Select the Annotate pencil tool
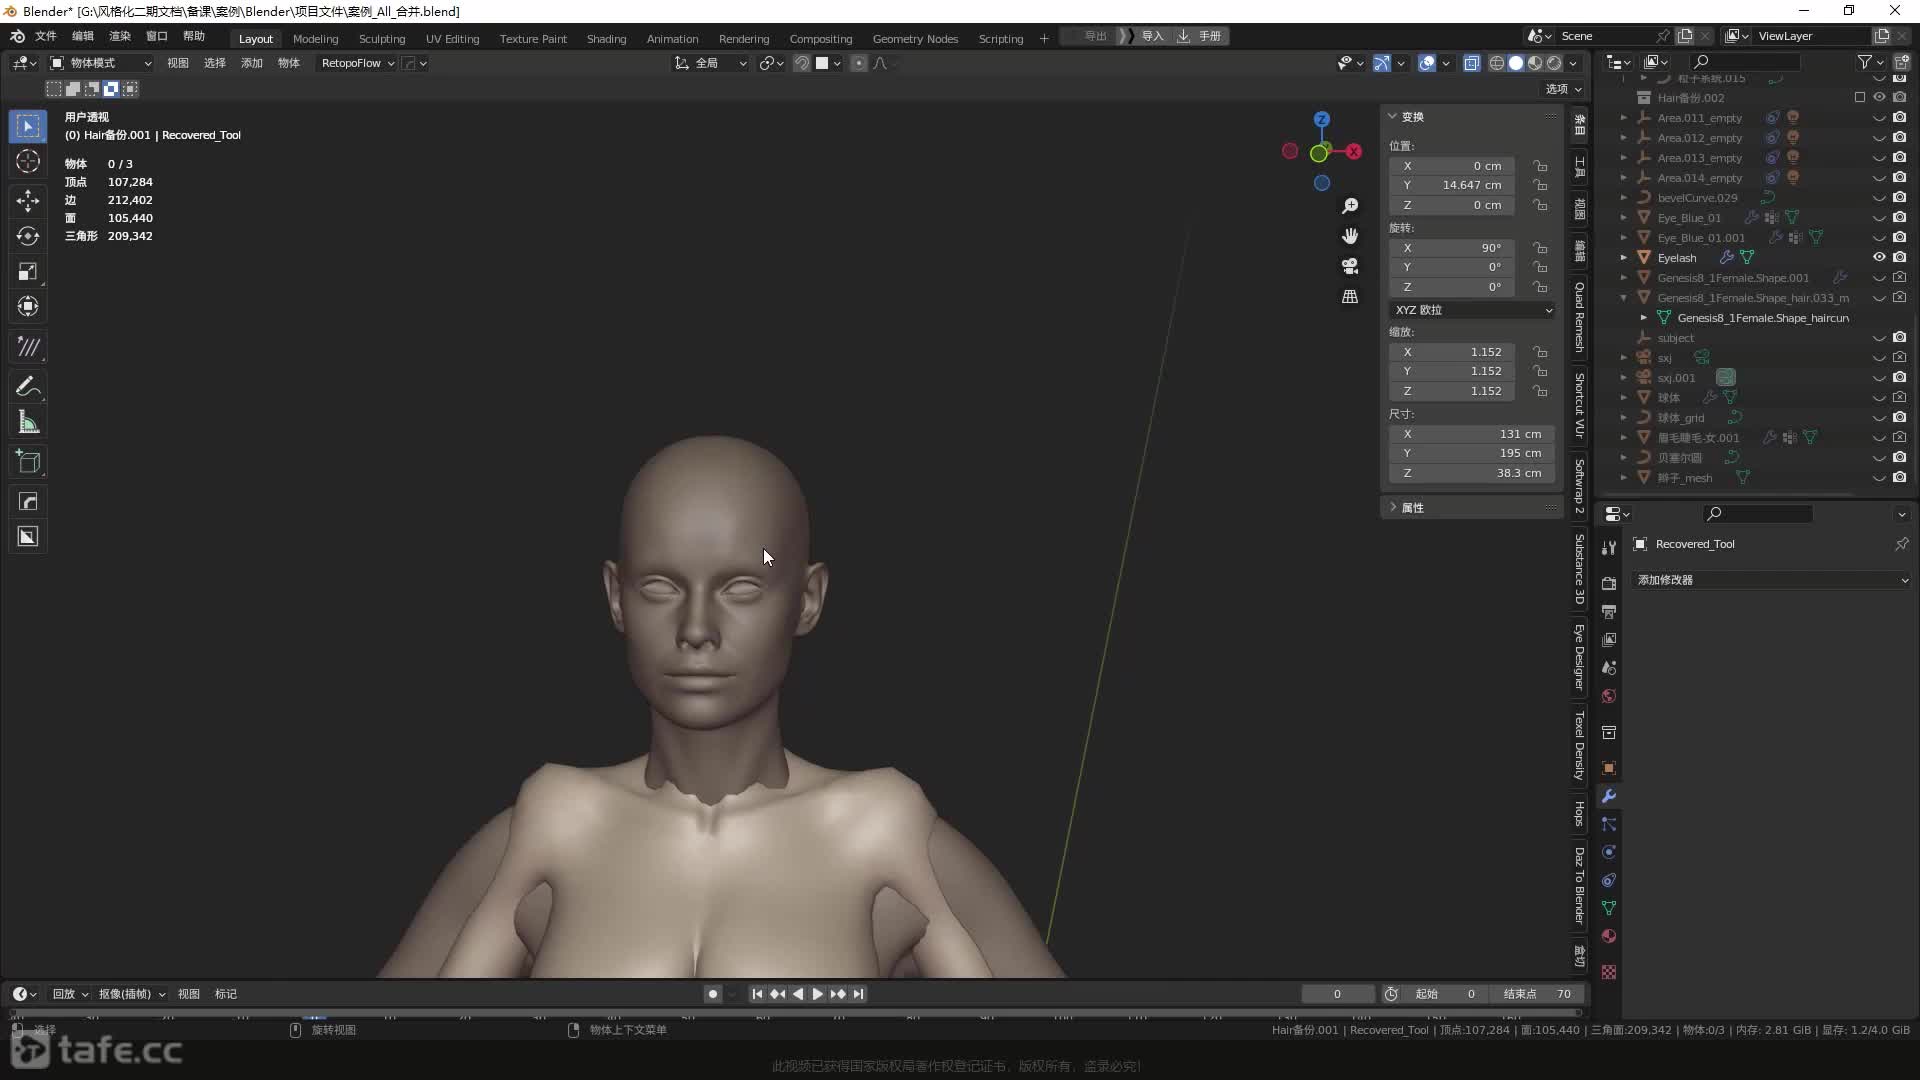Screen dimensions: 1920x1080 point(28,387)
